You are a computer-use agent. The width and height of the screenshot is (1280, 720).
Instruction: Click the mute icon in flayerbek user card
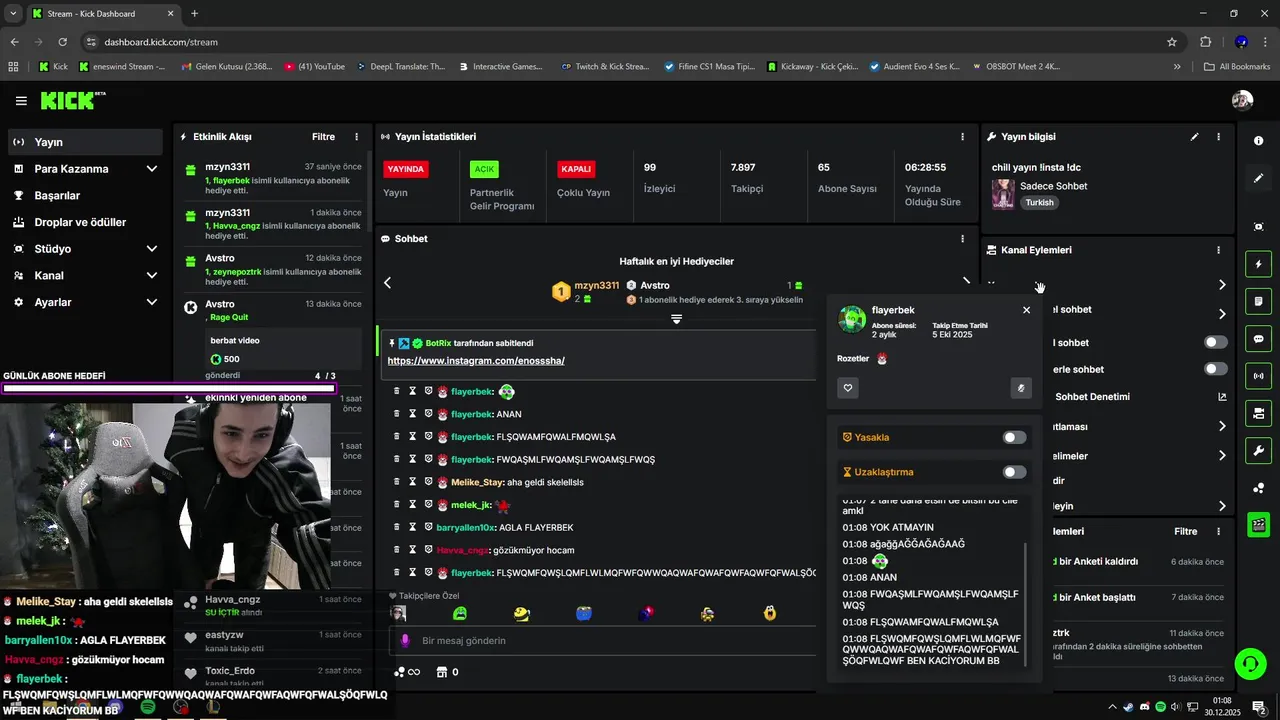tap(1021, 388)
